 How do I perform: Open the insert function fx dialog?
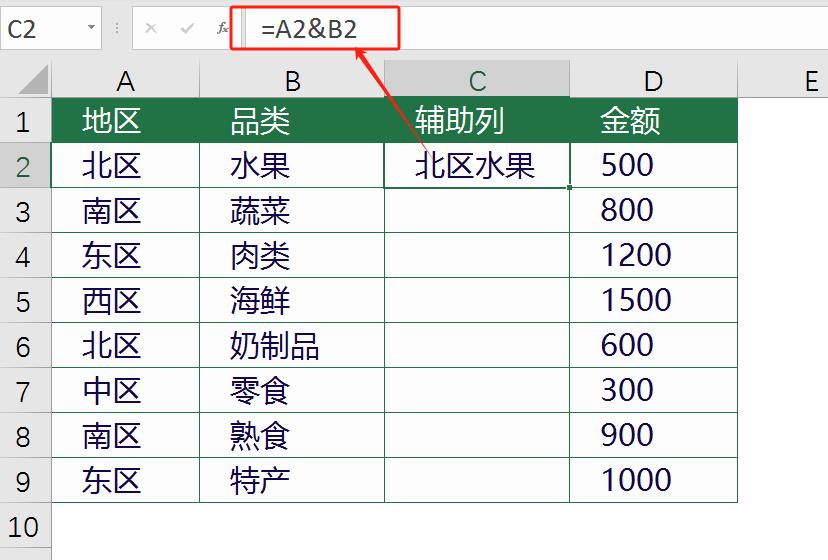(222, 28)
